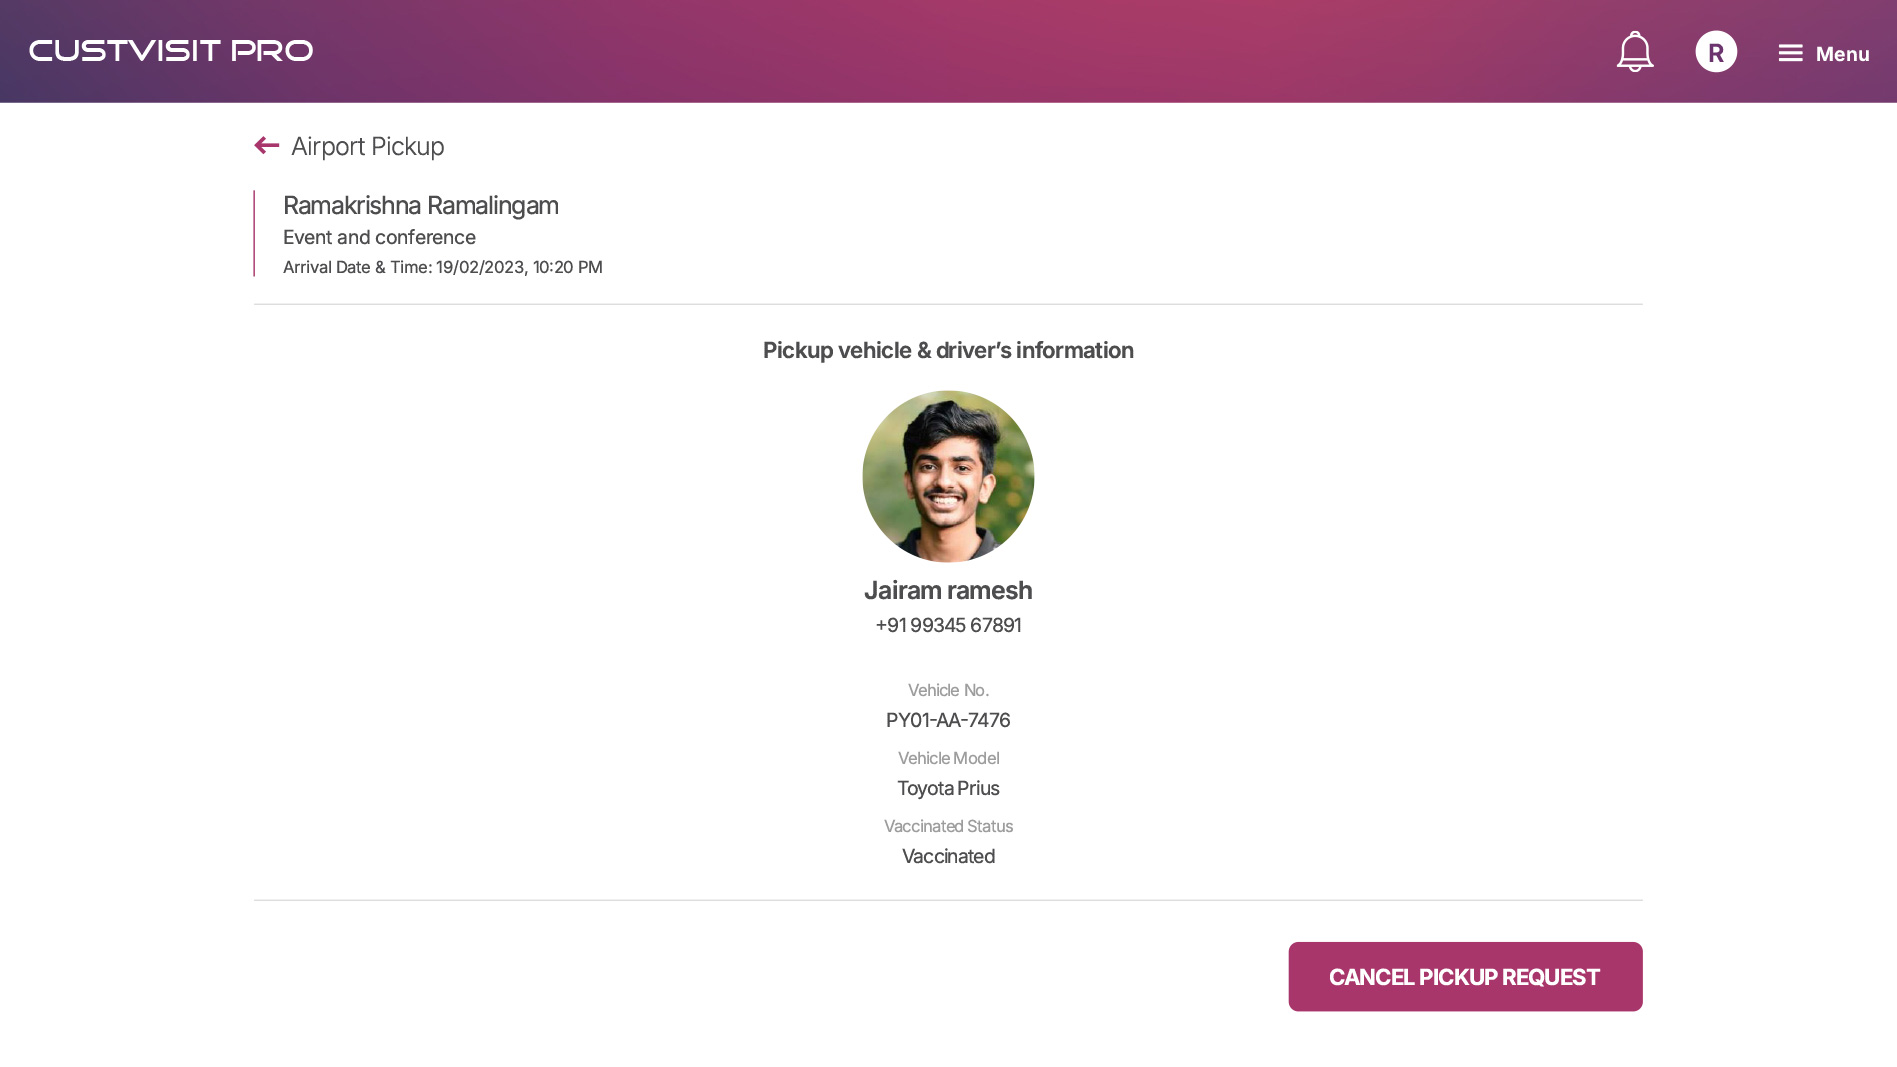Click the Airport Pickup page title
1897x1067 pixels.
[367, 146]
